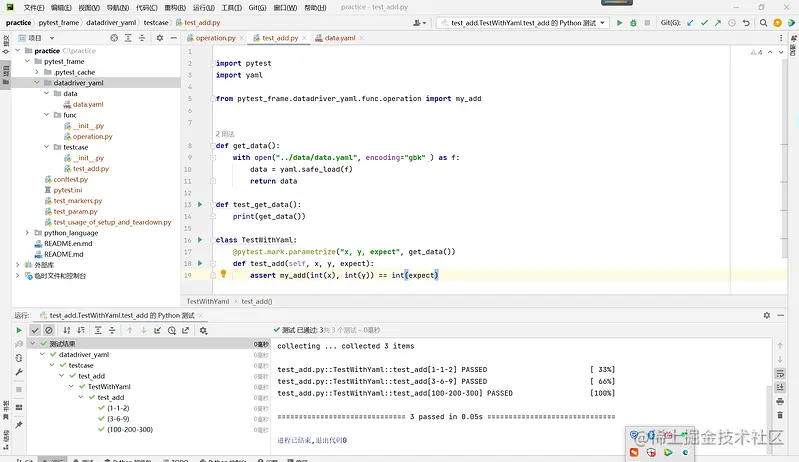The image size is (799, 462).
Task: Toggle show ignored tests button
Action: [x=49, y=331]
